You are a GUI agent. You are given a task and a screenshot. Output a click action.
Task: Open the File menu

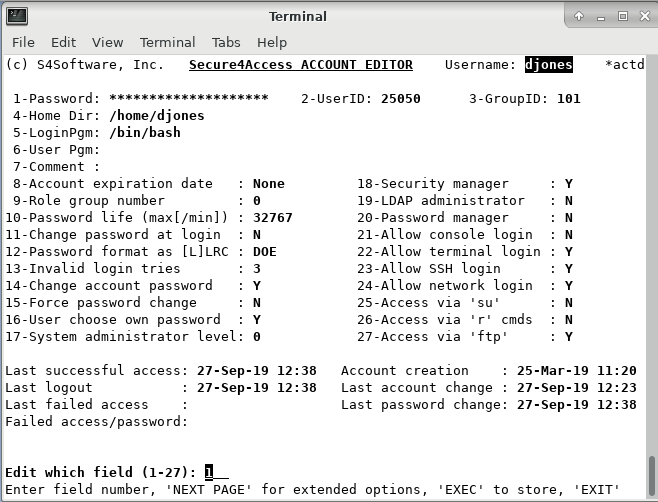click(x=23, y=42)
